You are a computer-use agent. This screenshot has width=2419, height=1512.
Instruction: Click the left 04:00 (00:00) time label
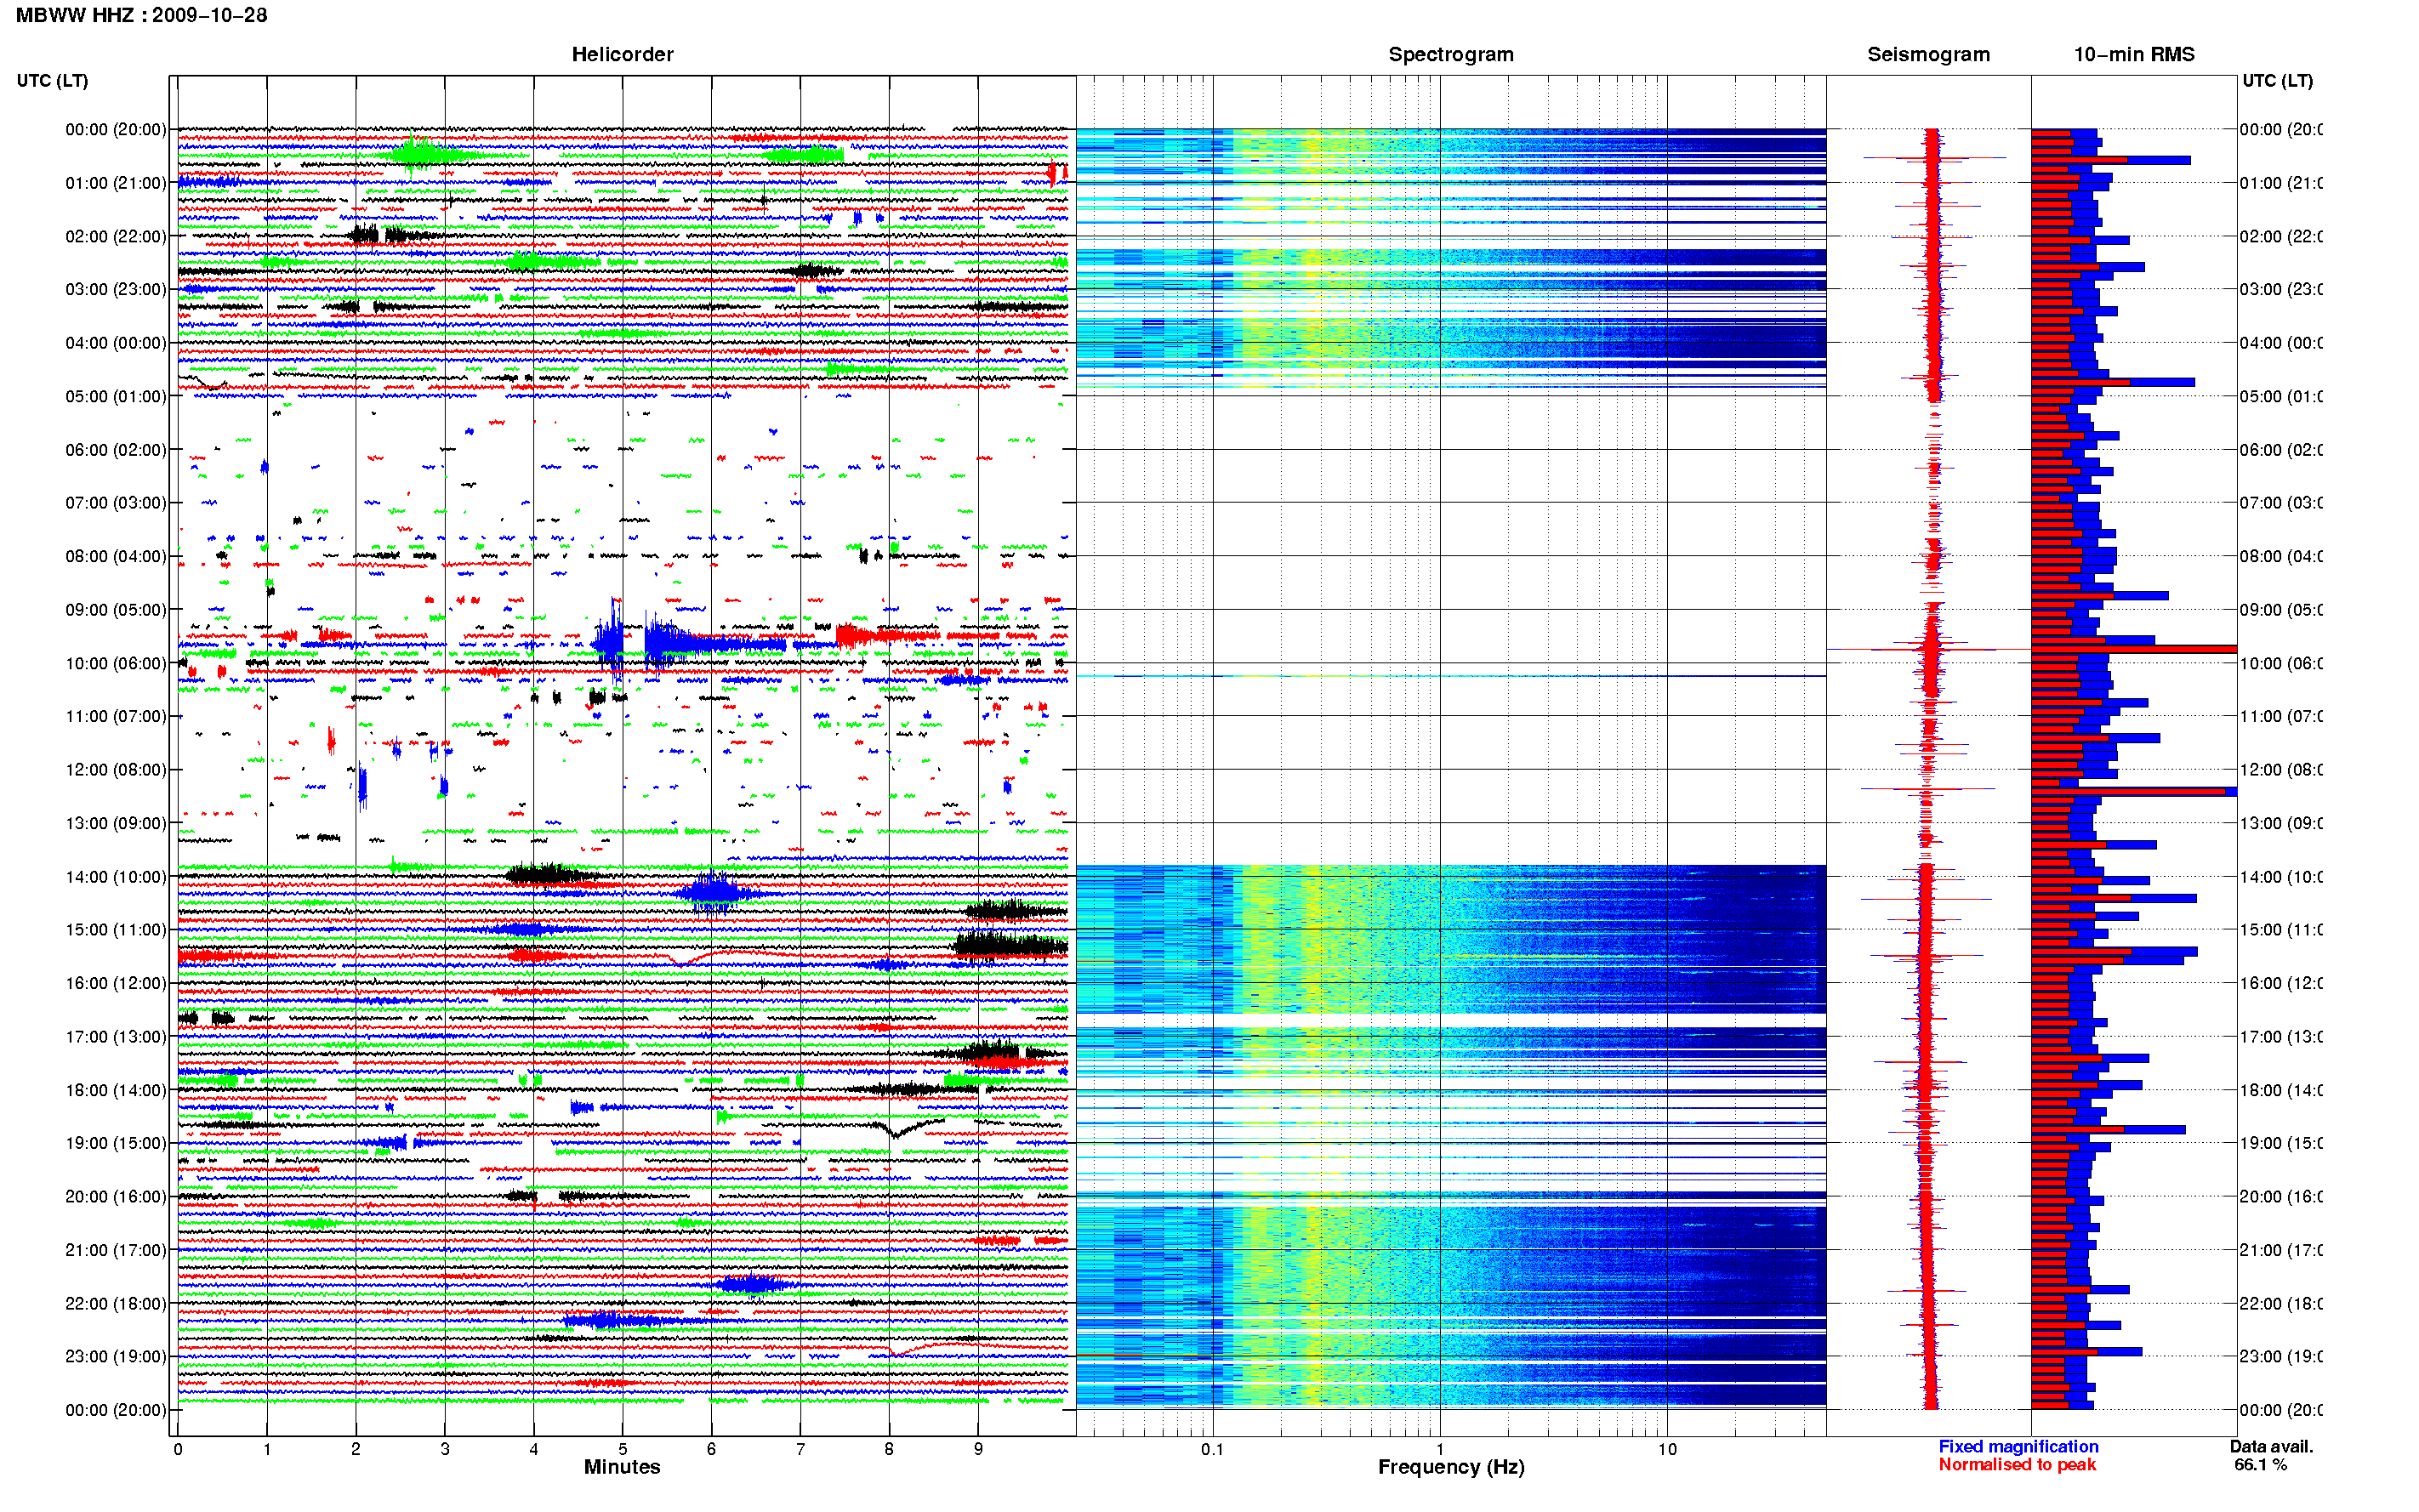point(116,342)
